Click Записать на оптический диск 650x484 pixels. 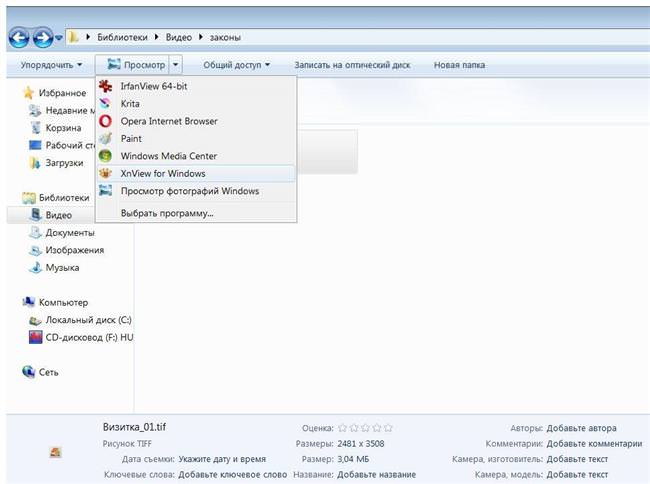pyautogui.click(x=352, y=65)
